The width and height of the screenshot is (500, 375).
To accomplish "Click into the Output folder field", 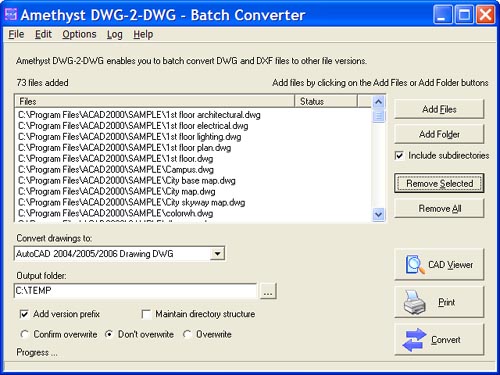I will coord(135,291).
